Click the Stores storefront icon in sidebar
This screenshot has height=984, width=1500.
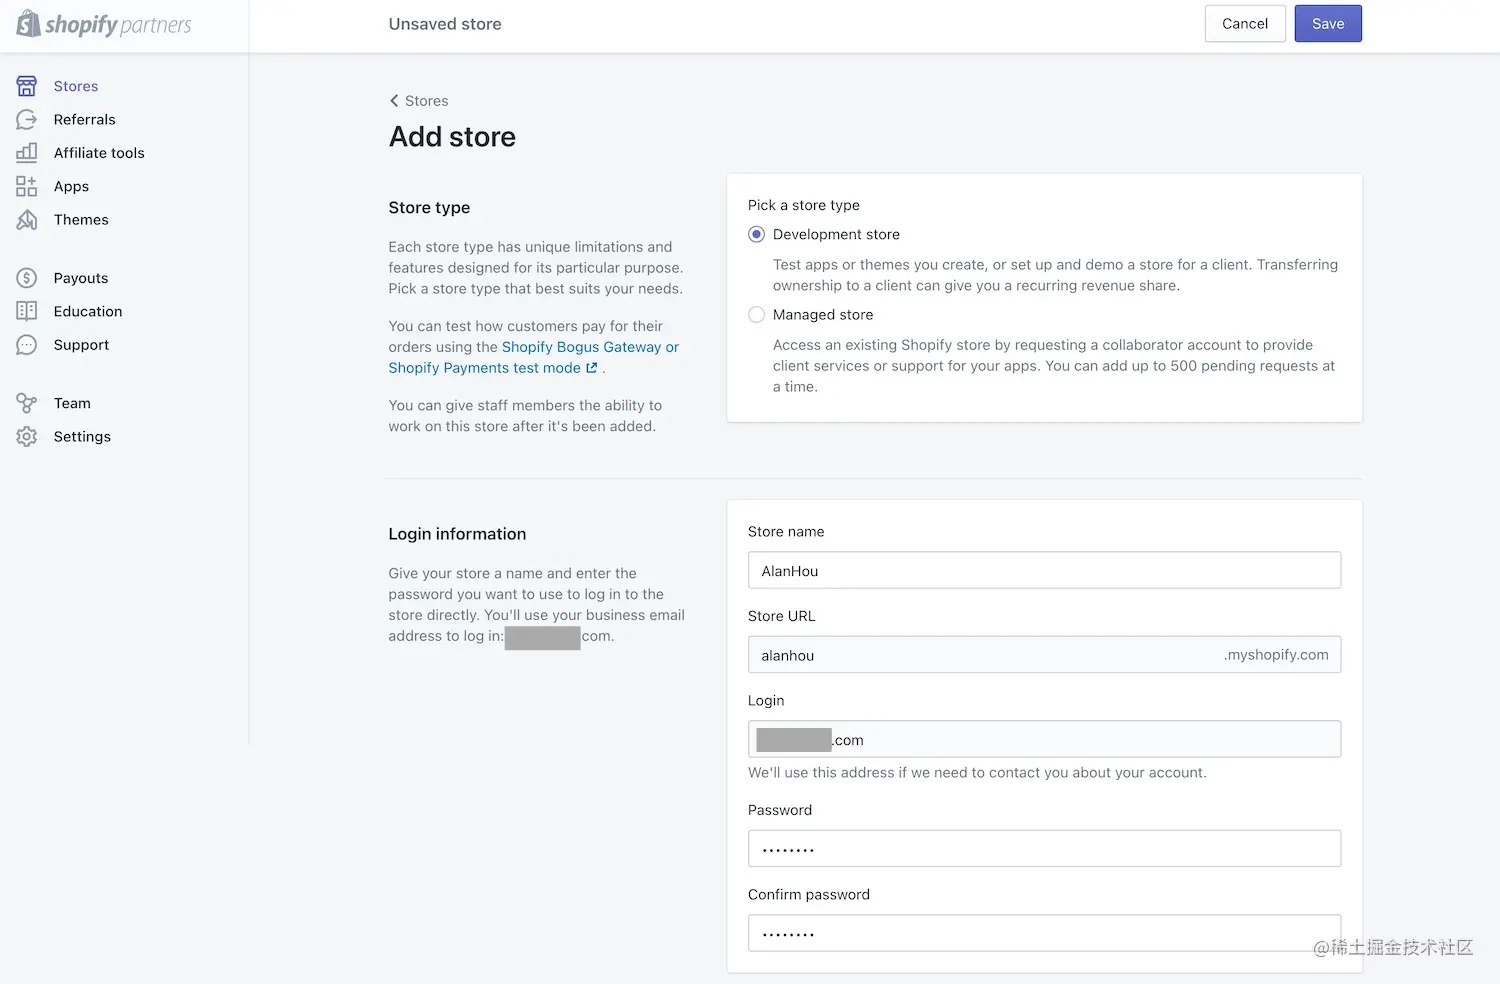click(x=27, y=86)
